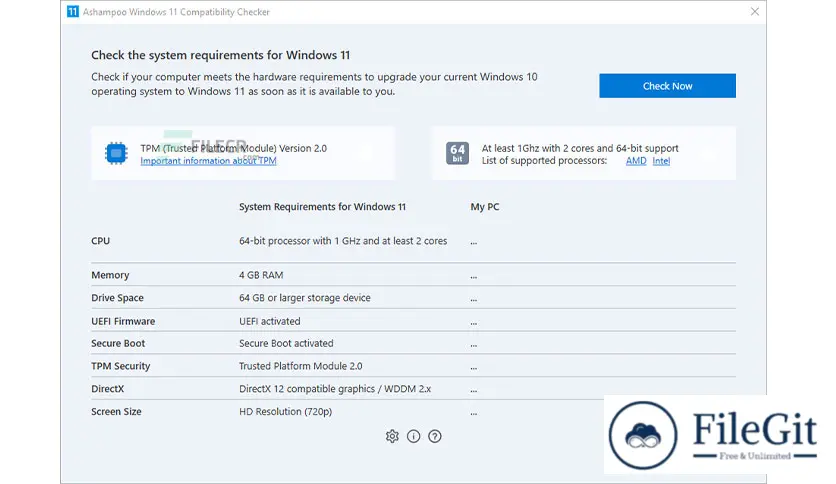The image size is (836, 484).
Task: Select the Secure Boot row label
Action: (118, 343)
